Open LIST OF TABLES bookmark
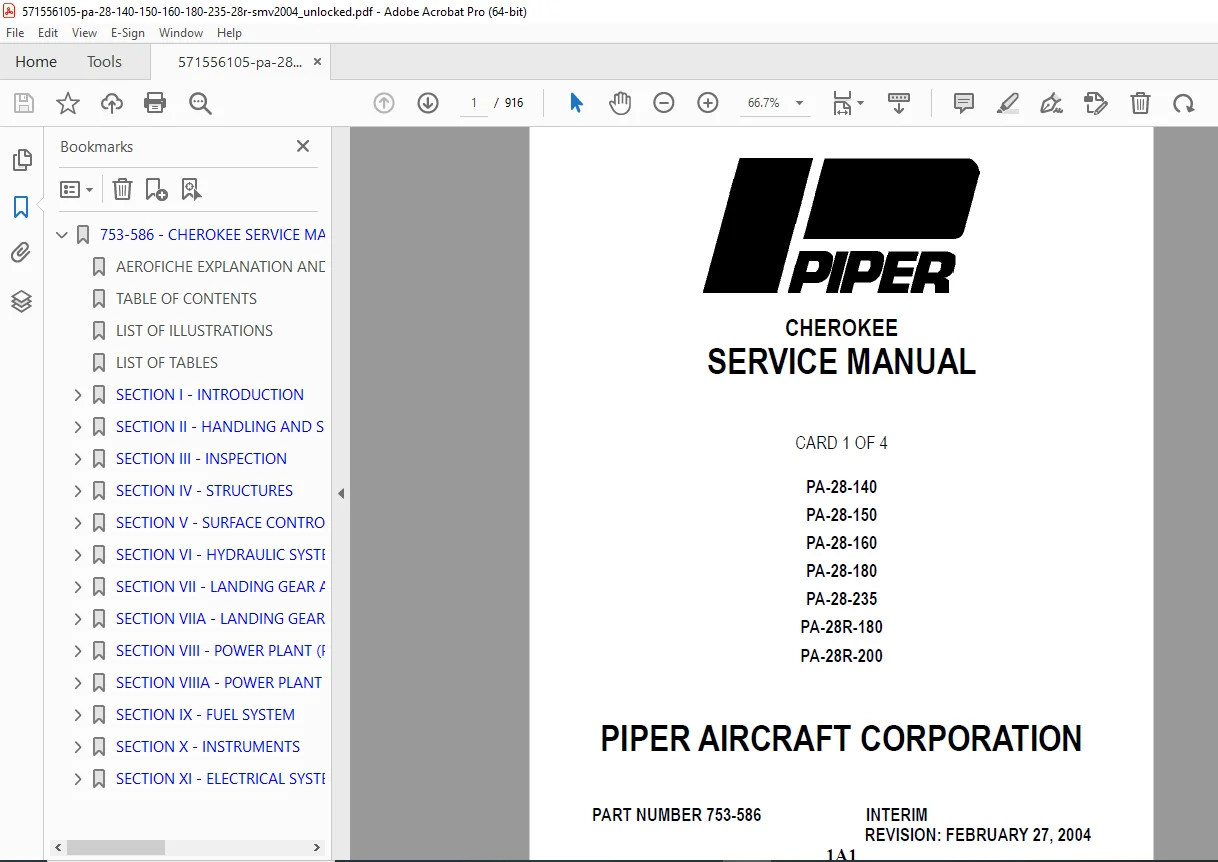 coord(167,363)
